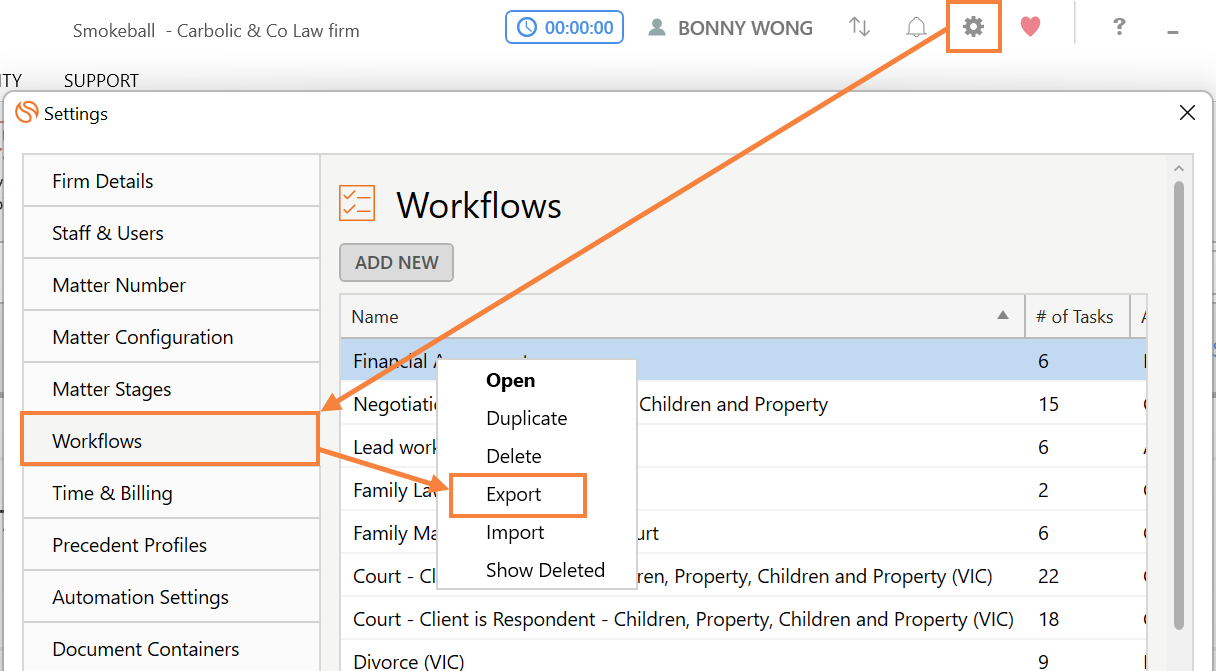This screenshot has width=1216, height=671.
Task: Open Time & Billing settings
Action: tap(171, 493)
